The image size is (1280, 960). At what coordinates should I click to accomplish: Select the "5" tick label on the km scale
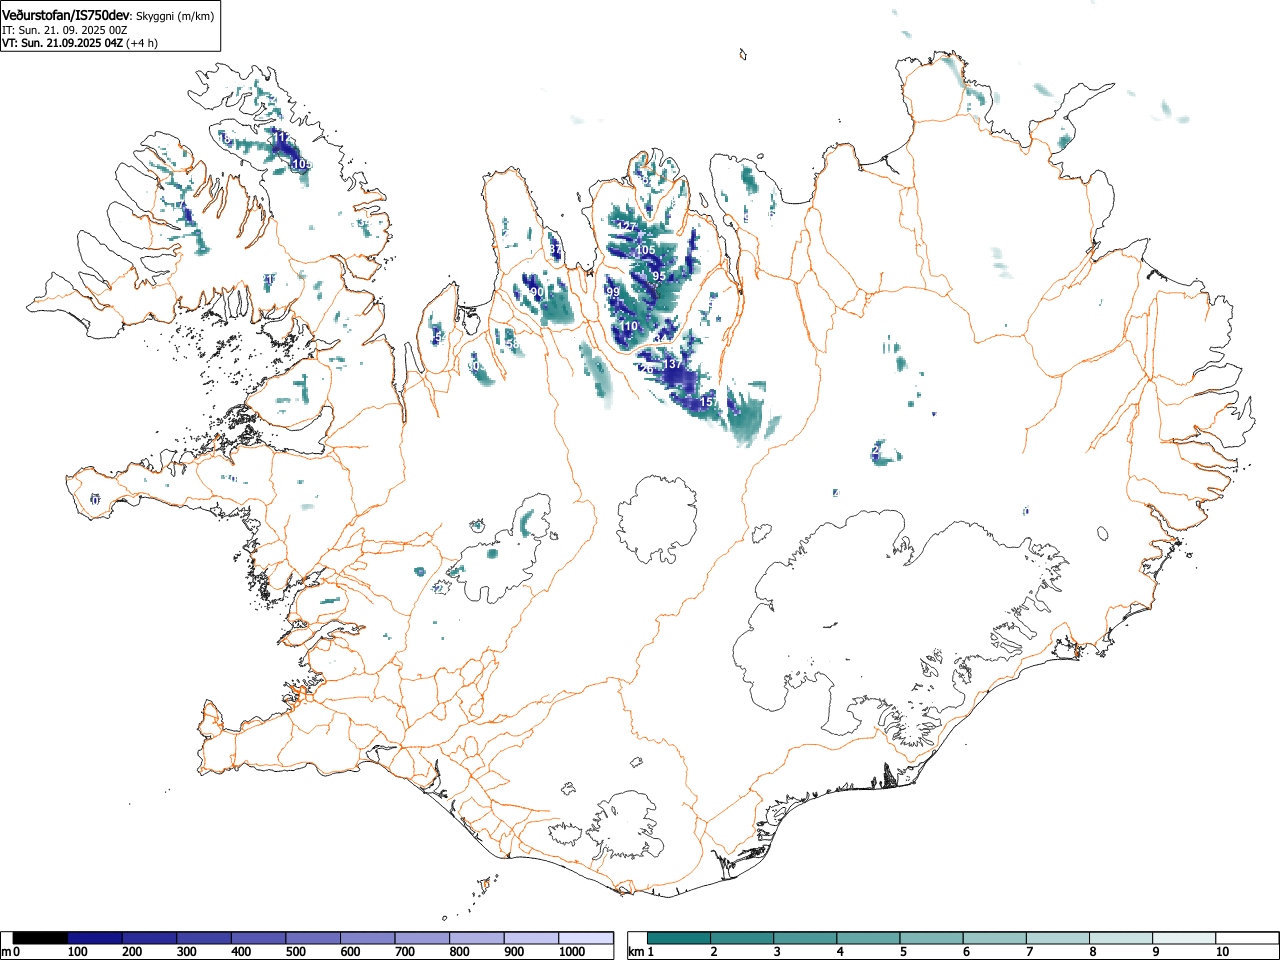pyautogui.click(x=903, y=952)
